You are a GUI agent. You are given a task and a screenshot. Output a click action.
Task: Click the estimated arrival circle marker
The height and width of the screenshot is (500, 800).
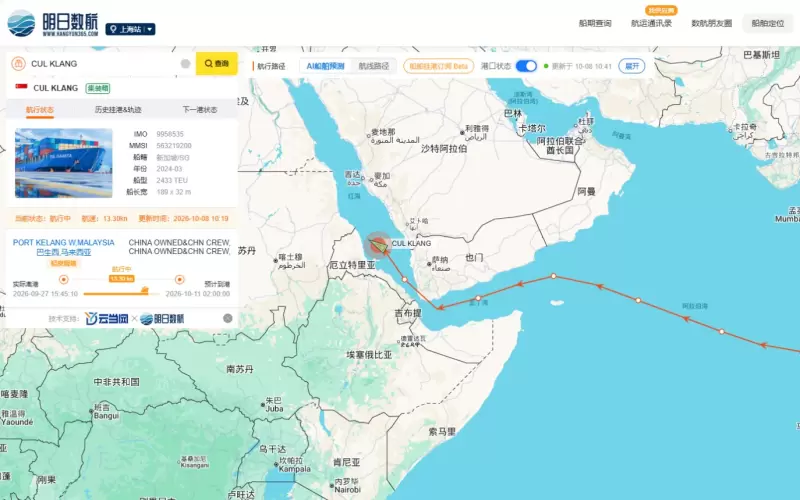tap(180, 279)
